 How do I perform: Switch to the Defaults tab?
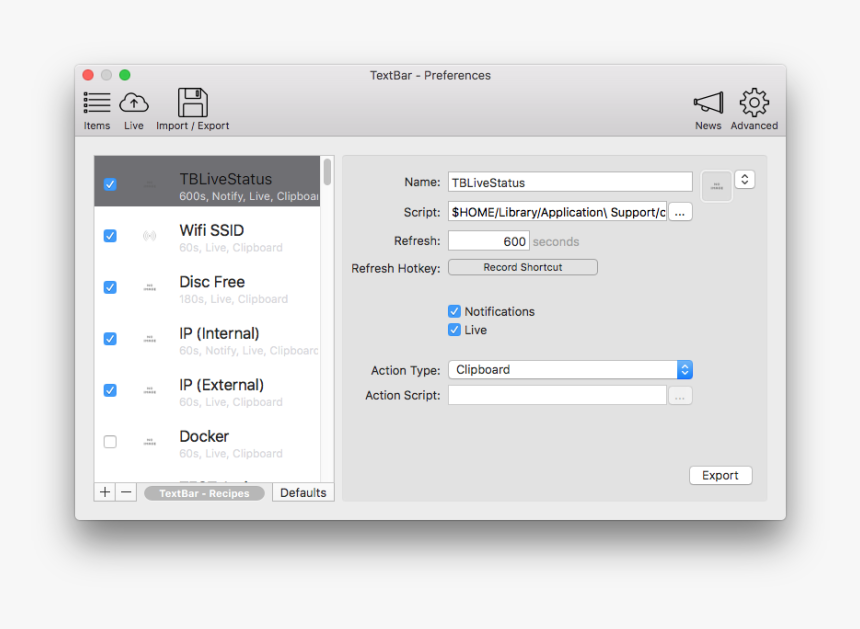click(302, 492)
